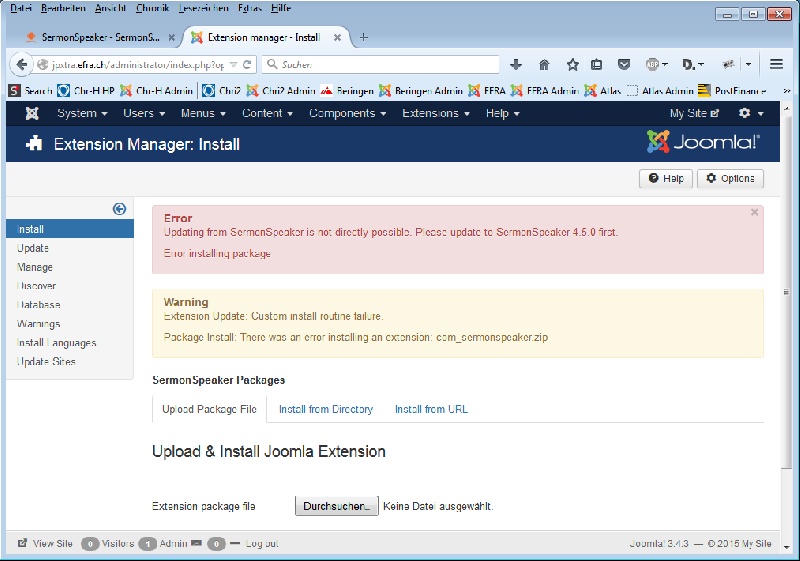Screen dimensions: 800x561
Task: Open the Chri2 Admin bookmark
Action: 281,91
